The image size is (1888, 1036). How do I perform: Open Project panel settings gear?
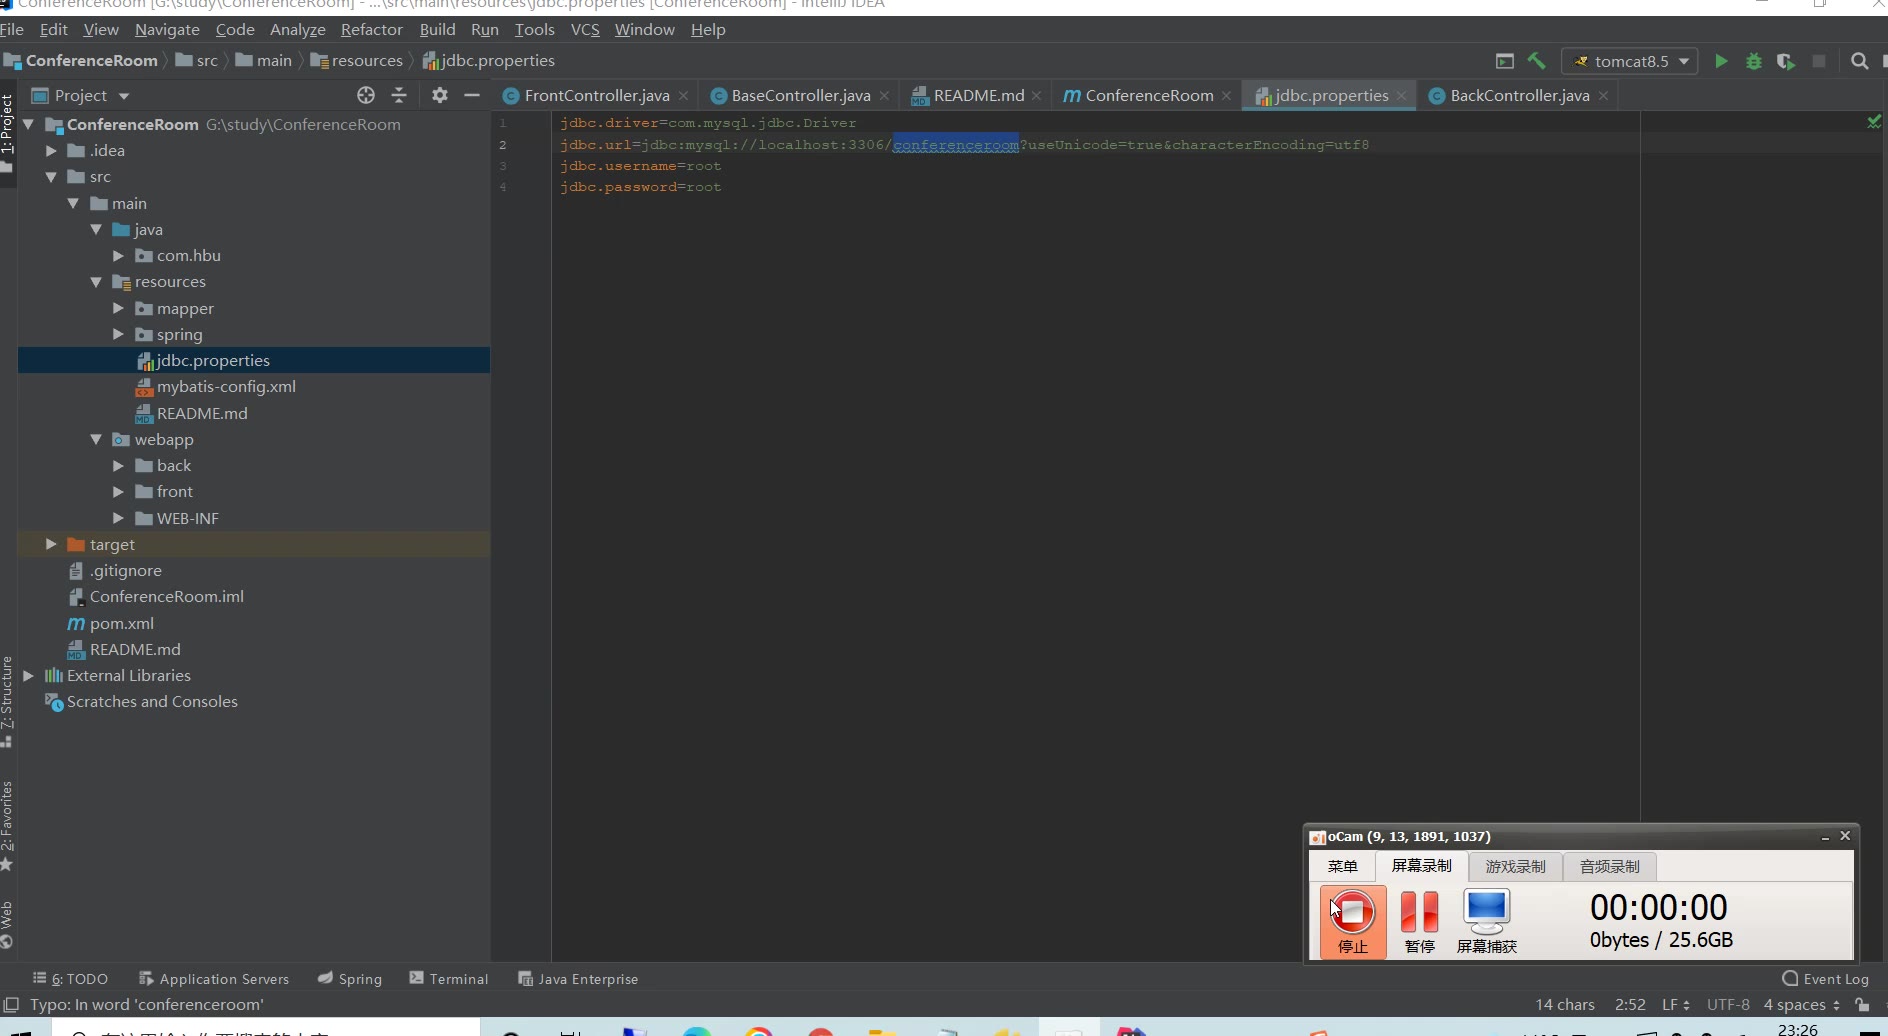click(440, 95)
